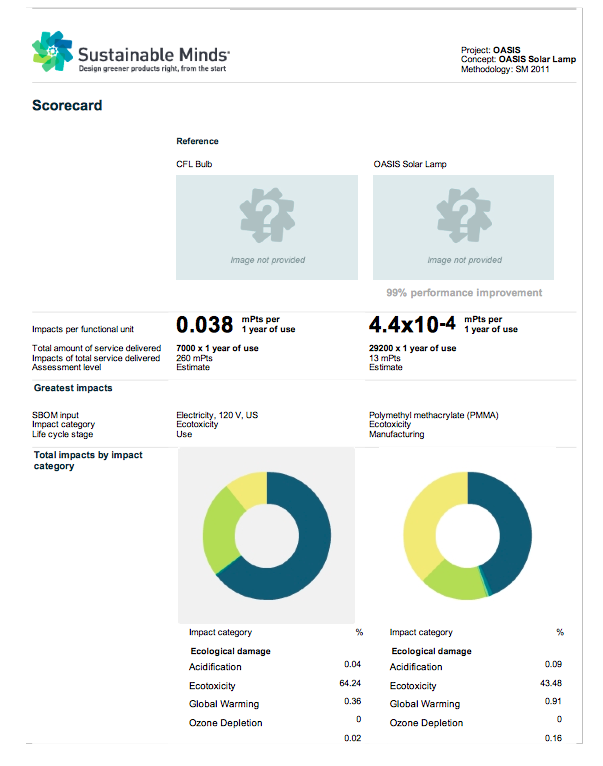Select 'Methodology: SM 2011' text
This screenshot has width=603, height=766.
click(x=505, y=69)
